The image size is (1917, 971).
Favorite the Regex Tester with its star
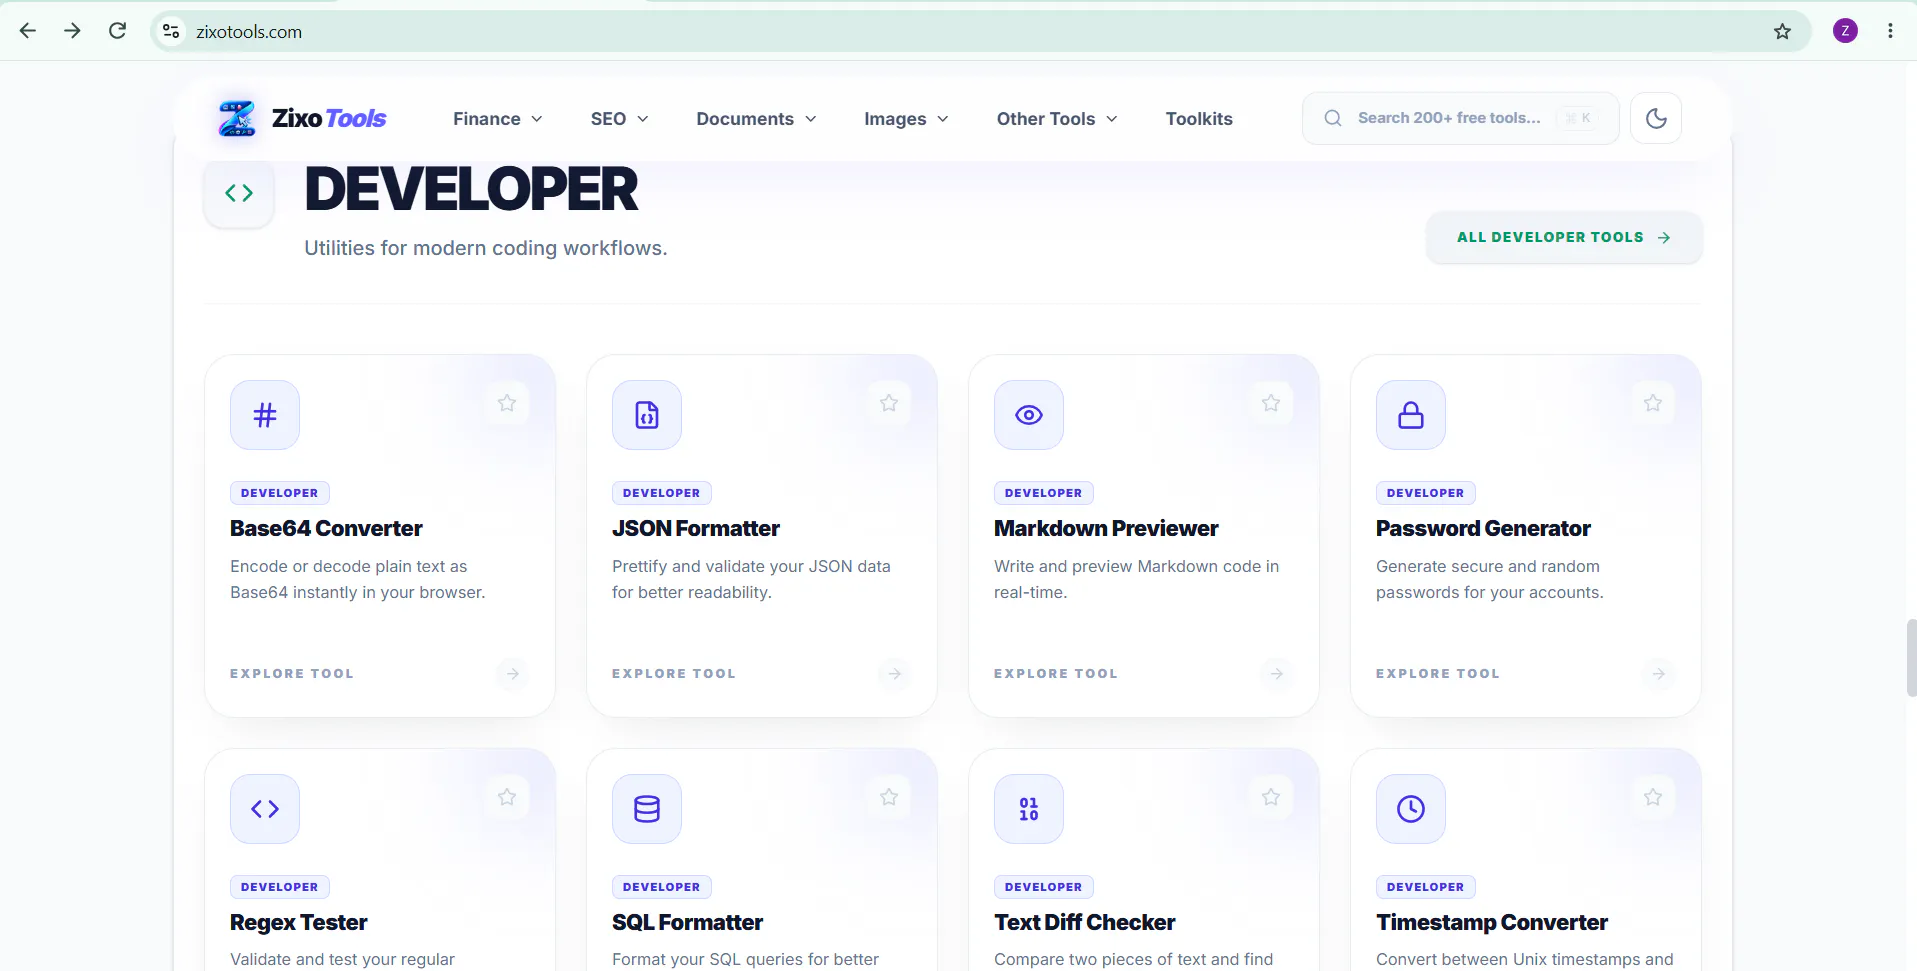507,797
